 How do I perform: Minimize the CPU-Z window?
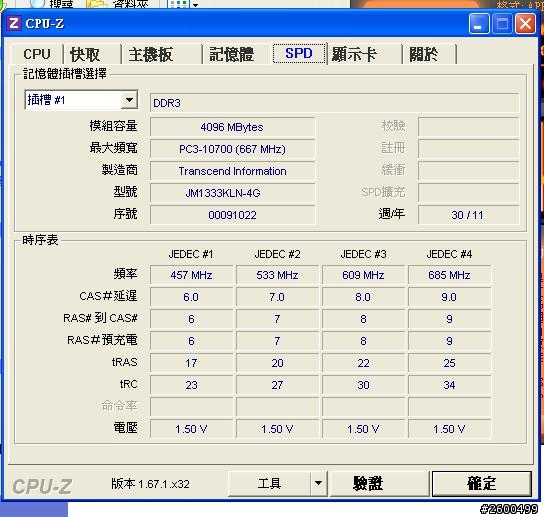coord(478,24)
